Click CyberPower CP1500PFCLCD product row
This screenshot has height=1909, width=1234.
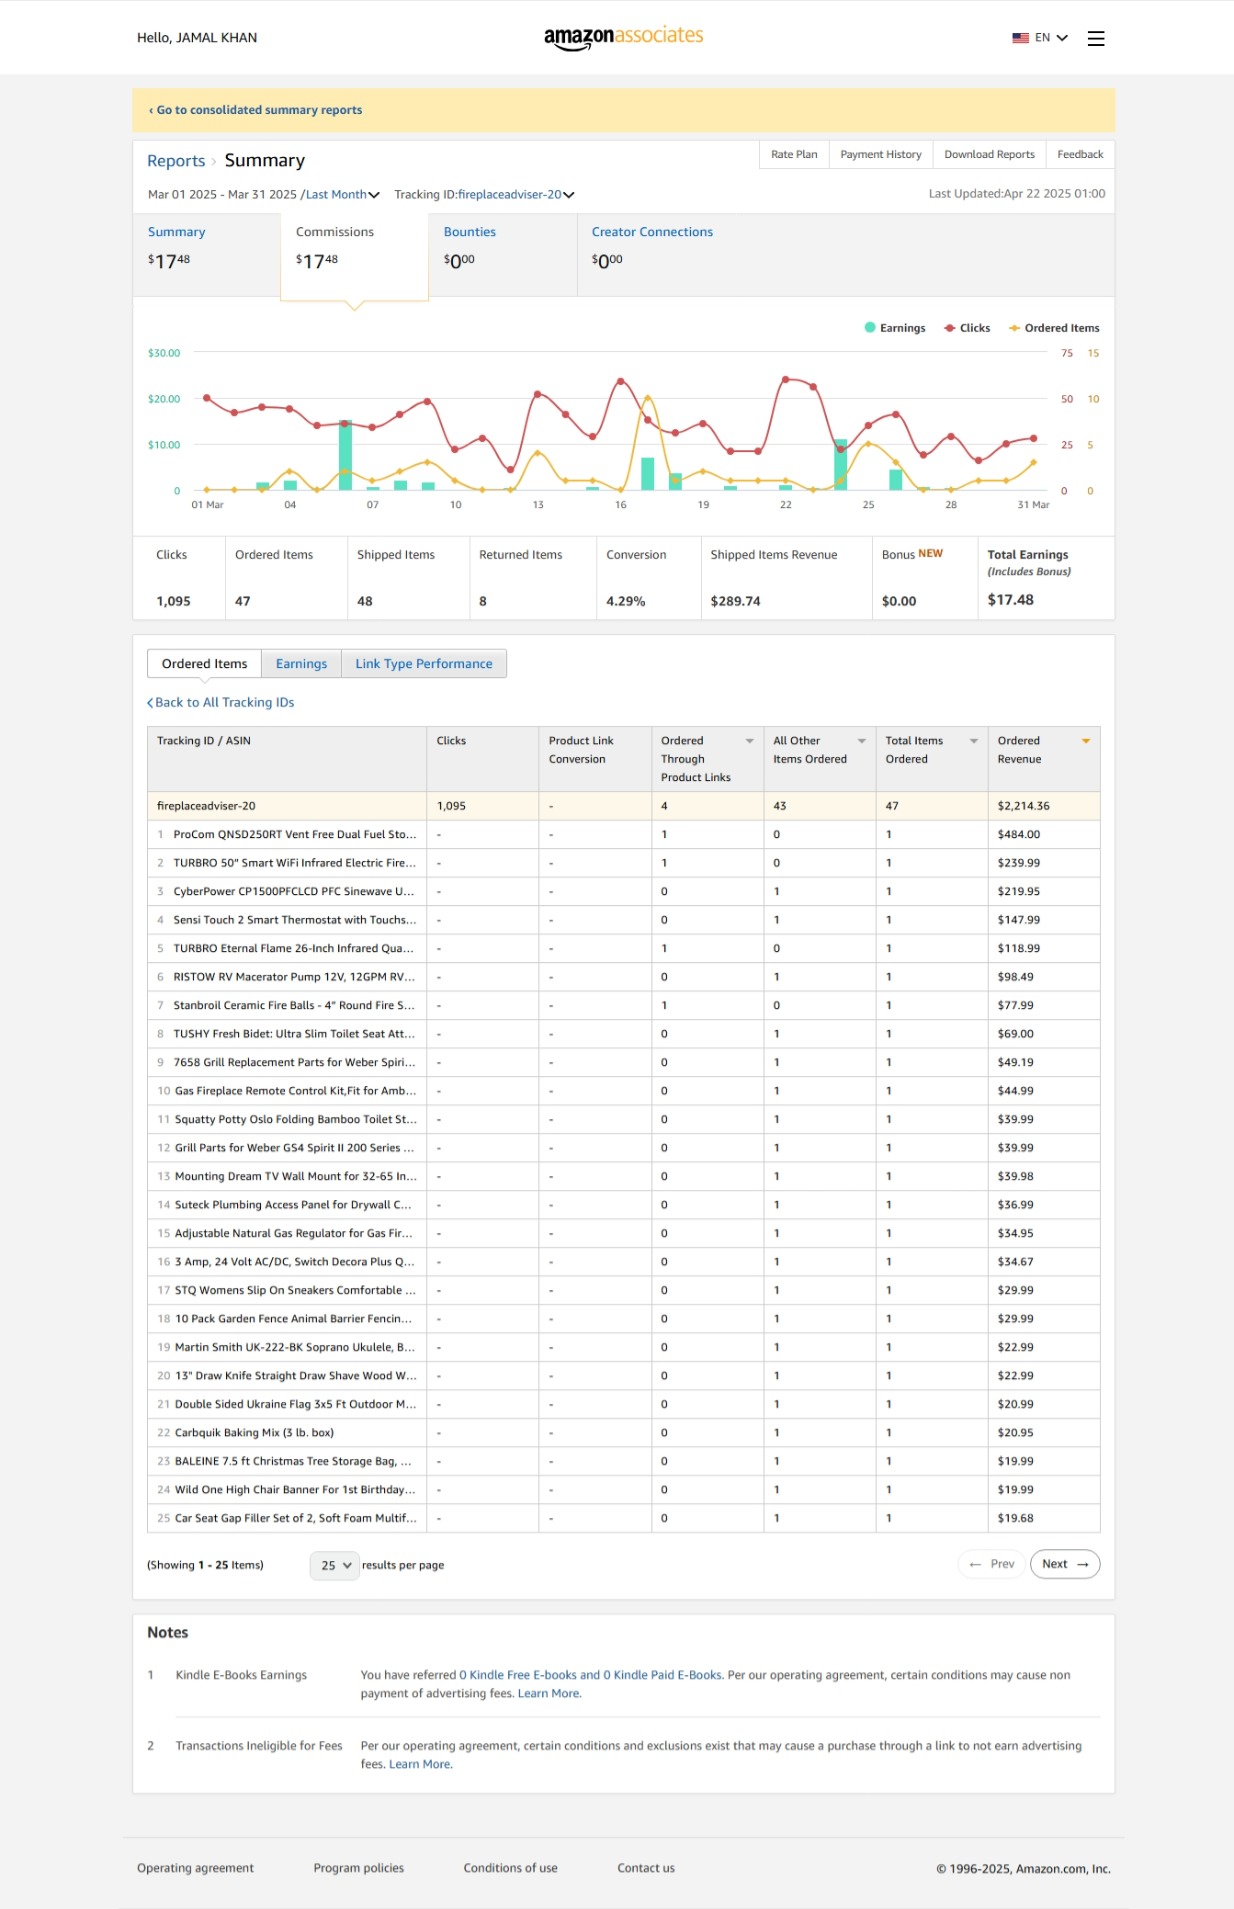(623, 891)
